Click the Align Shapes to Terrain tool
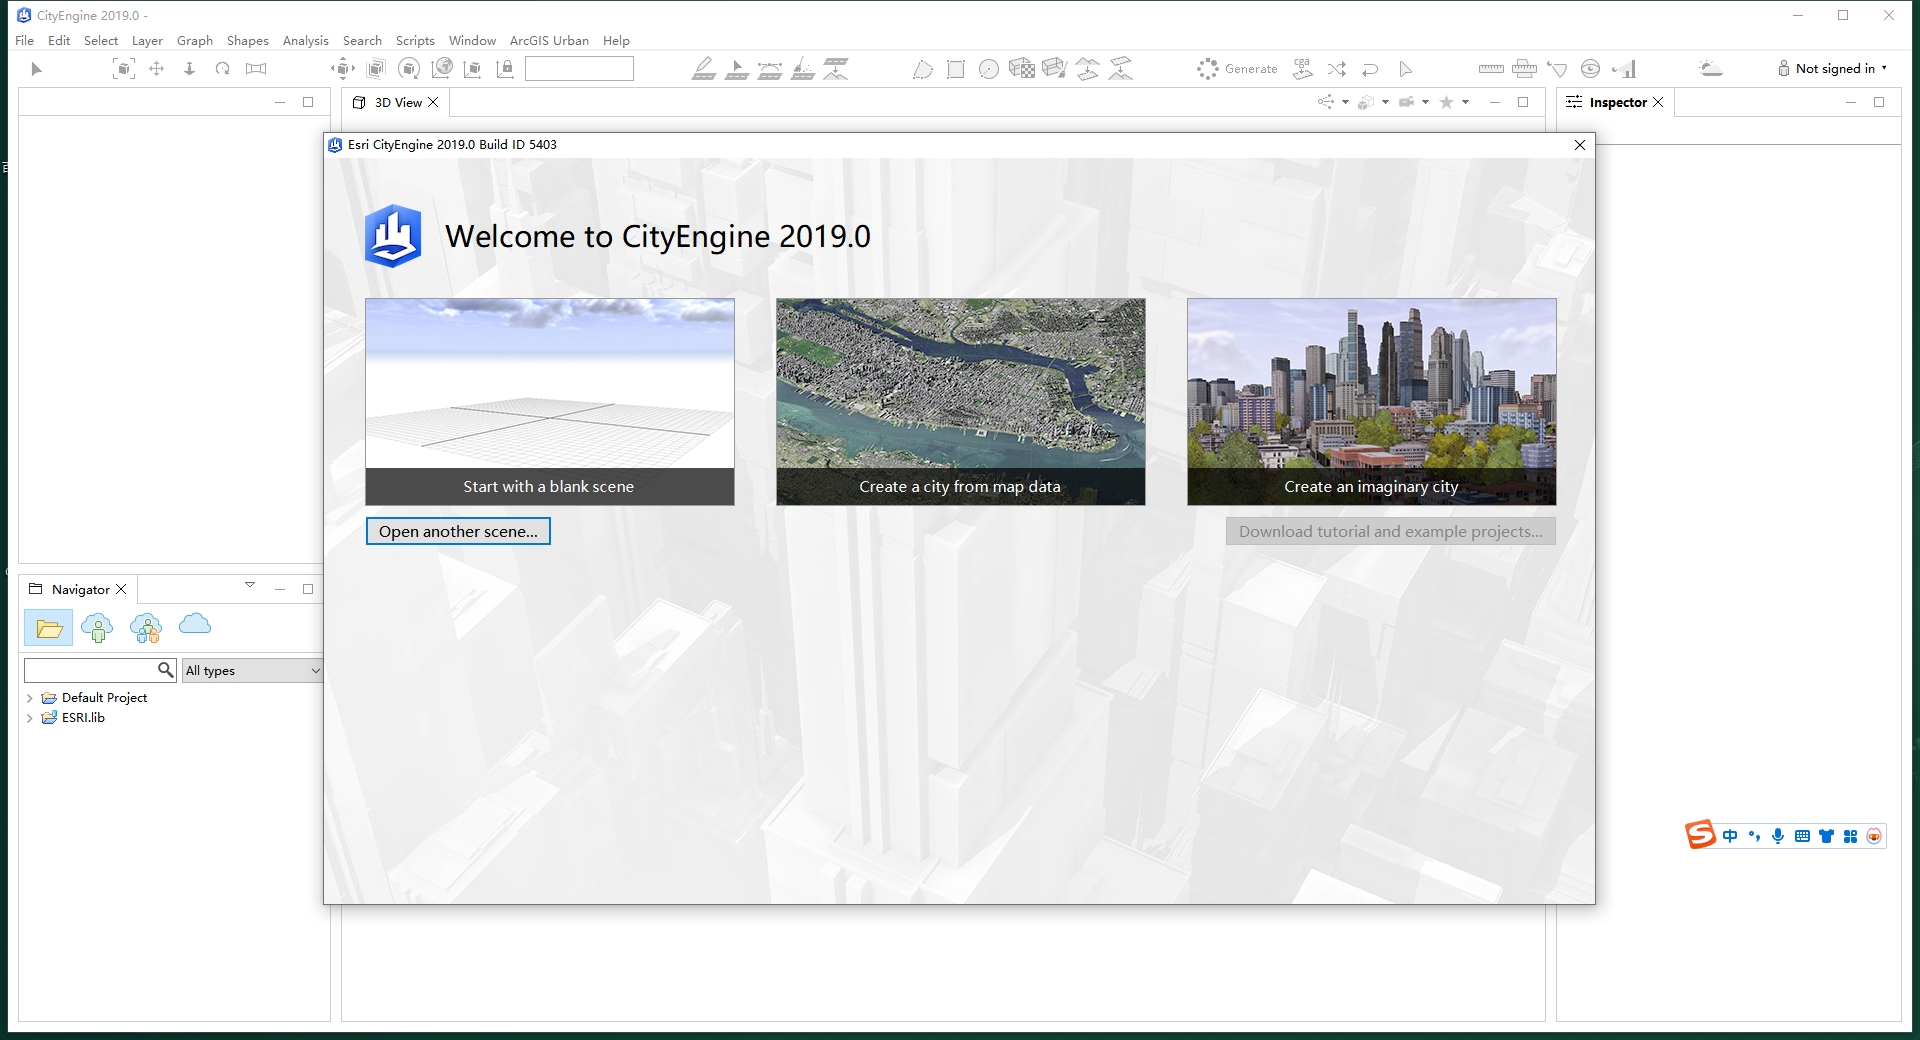 click(x=1087, y=69)
